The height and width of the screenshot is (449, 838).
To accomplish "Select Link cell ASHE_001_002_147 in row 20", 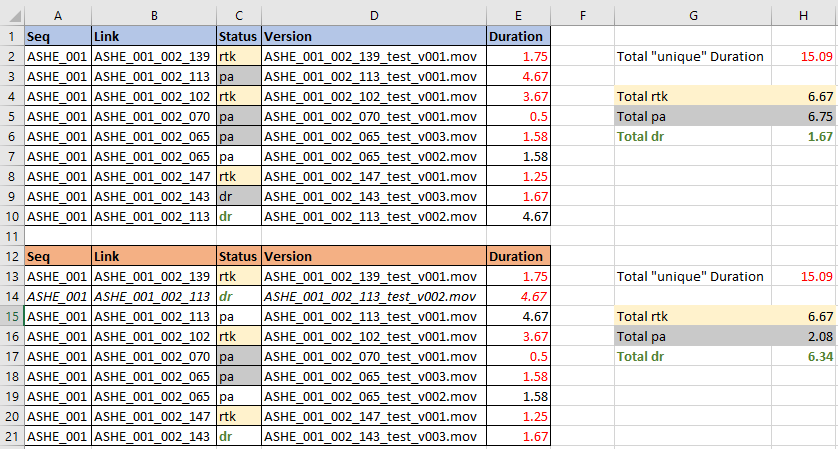I will [x=154, y=416].
